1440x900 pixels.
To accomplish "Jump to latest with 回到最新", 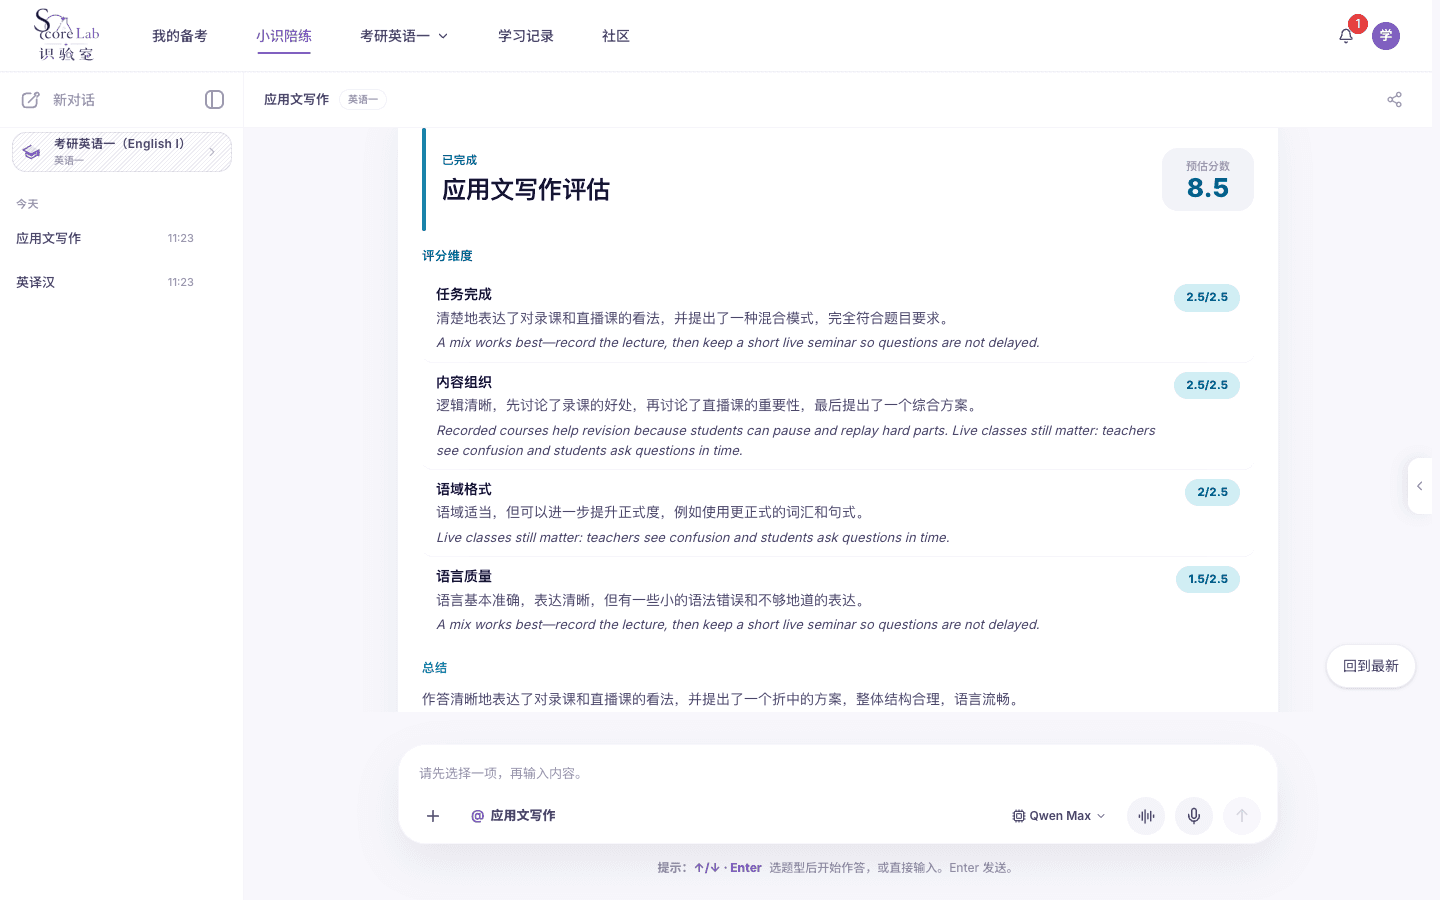I will tap(1371, 666).
